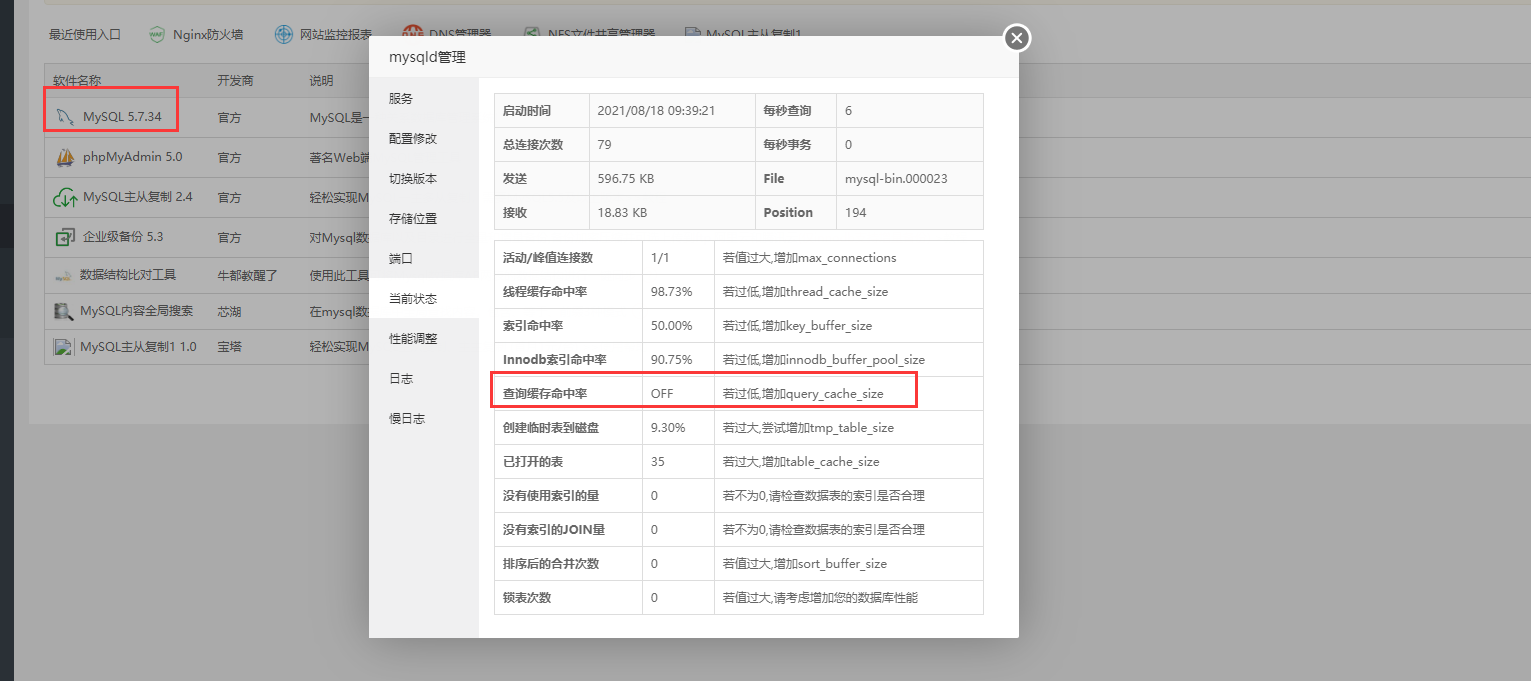Click the 网站监控报表 globe icon
1531x681 pixels.
(284, 35)
